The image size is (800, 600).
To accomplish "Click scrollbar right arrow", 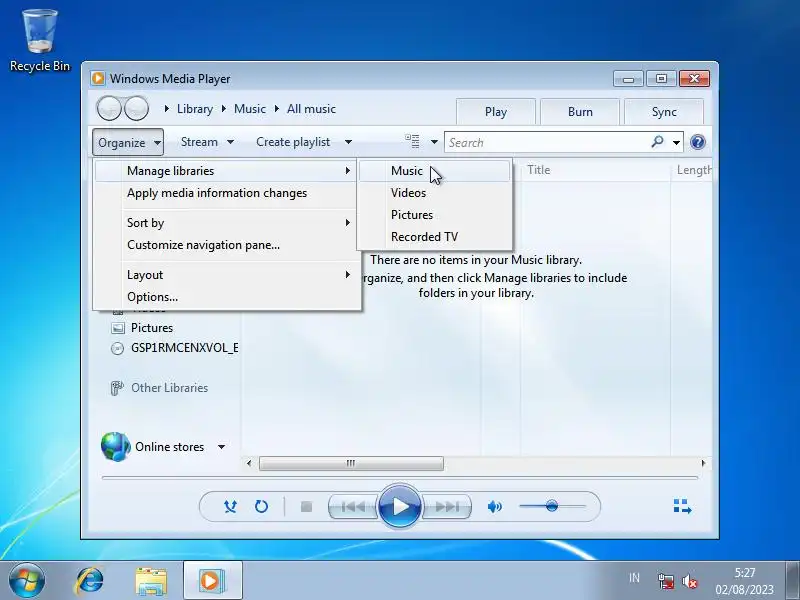I will click(704, 463).
